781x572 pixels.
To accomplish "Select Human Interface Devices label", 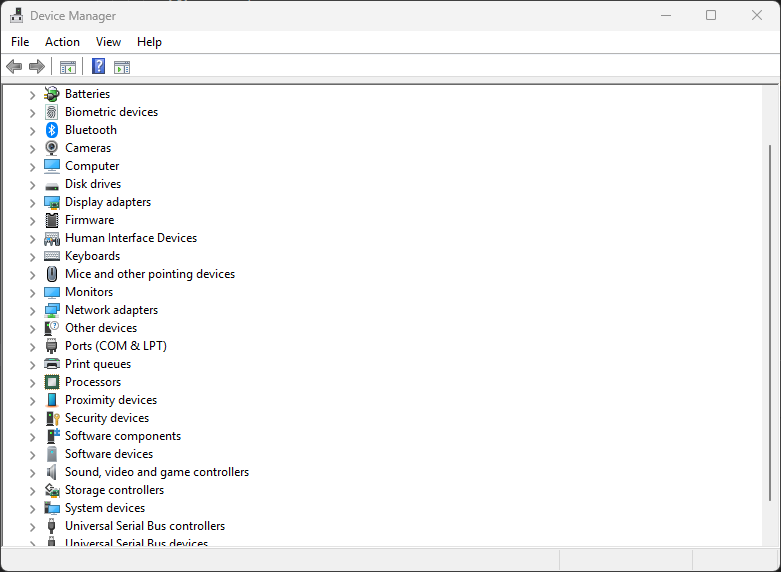I will click(x=131, y=238).
